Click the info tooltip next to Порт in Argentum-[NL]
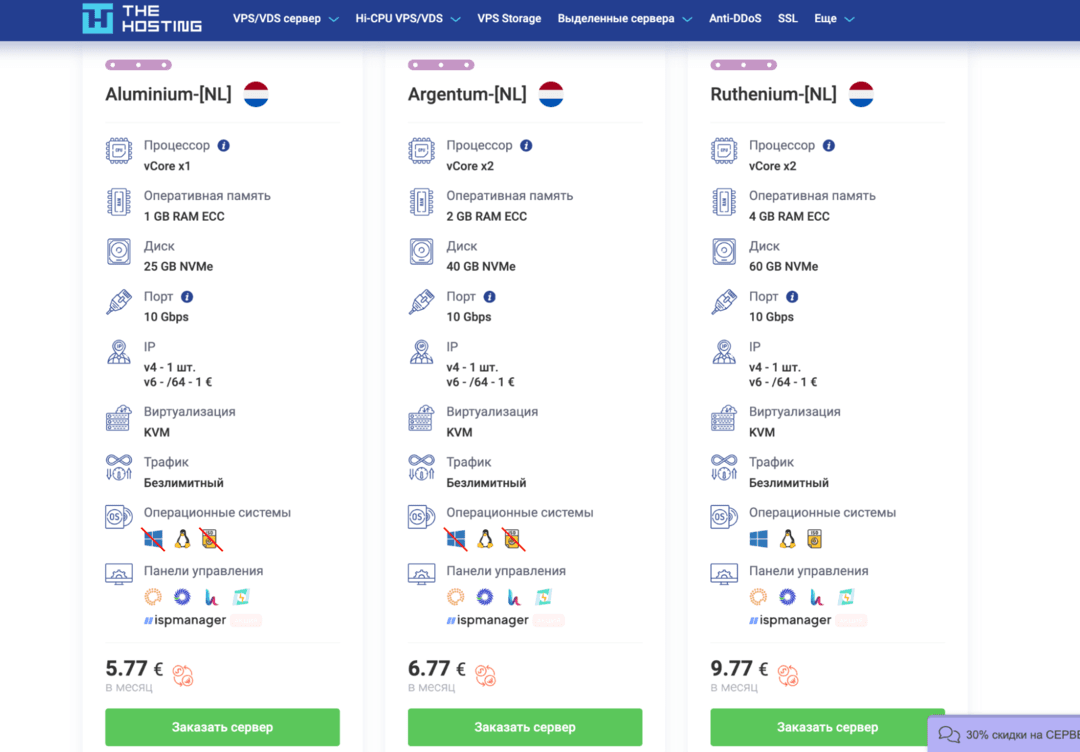Screen dimensions: 1080x752 tap(491, 296)
